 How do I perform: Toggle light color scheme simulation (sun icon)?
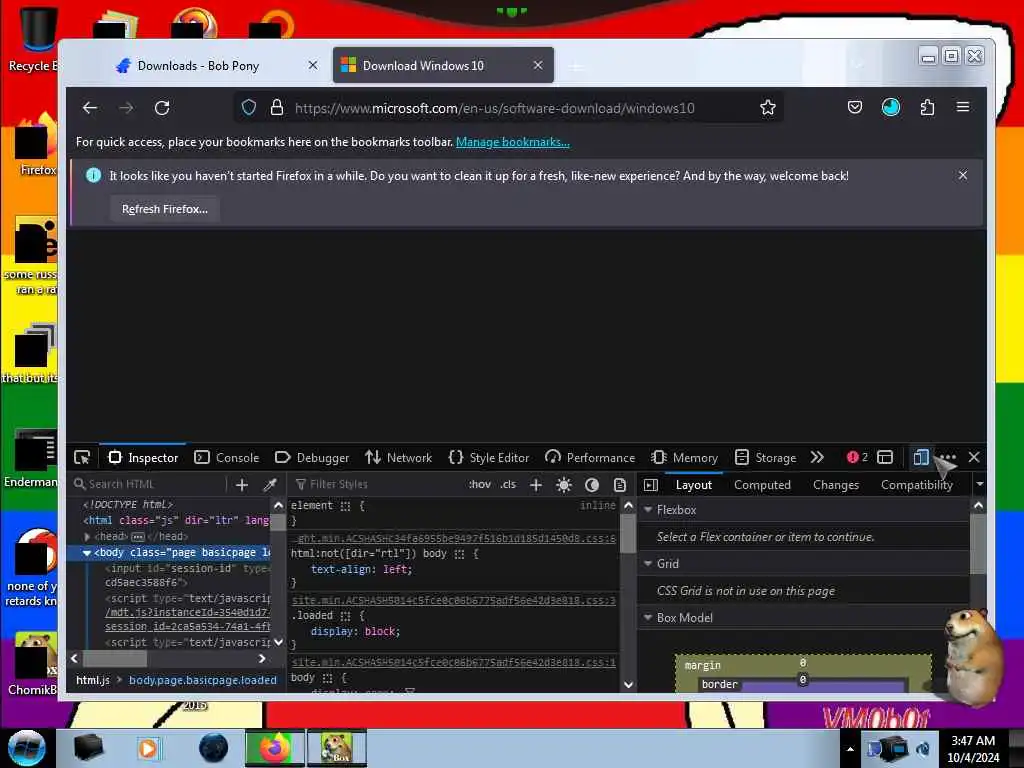[x=564, y=485]
